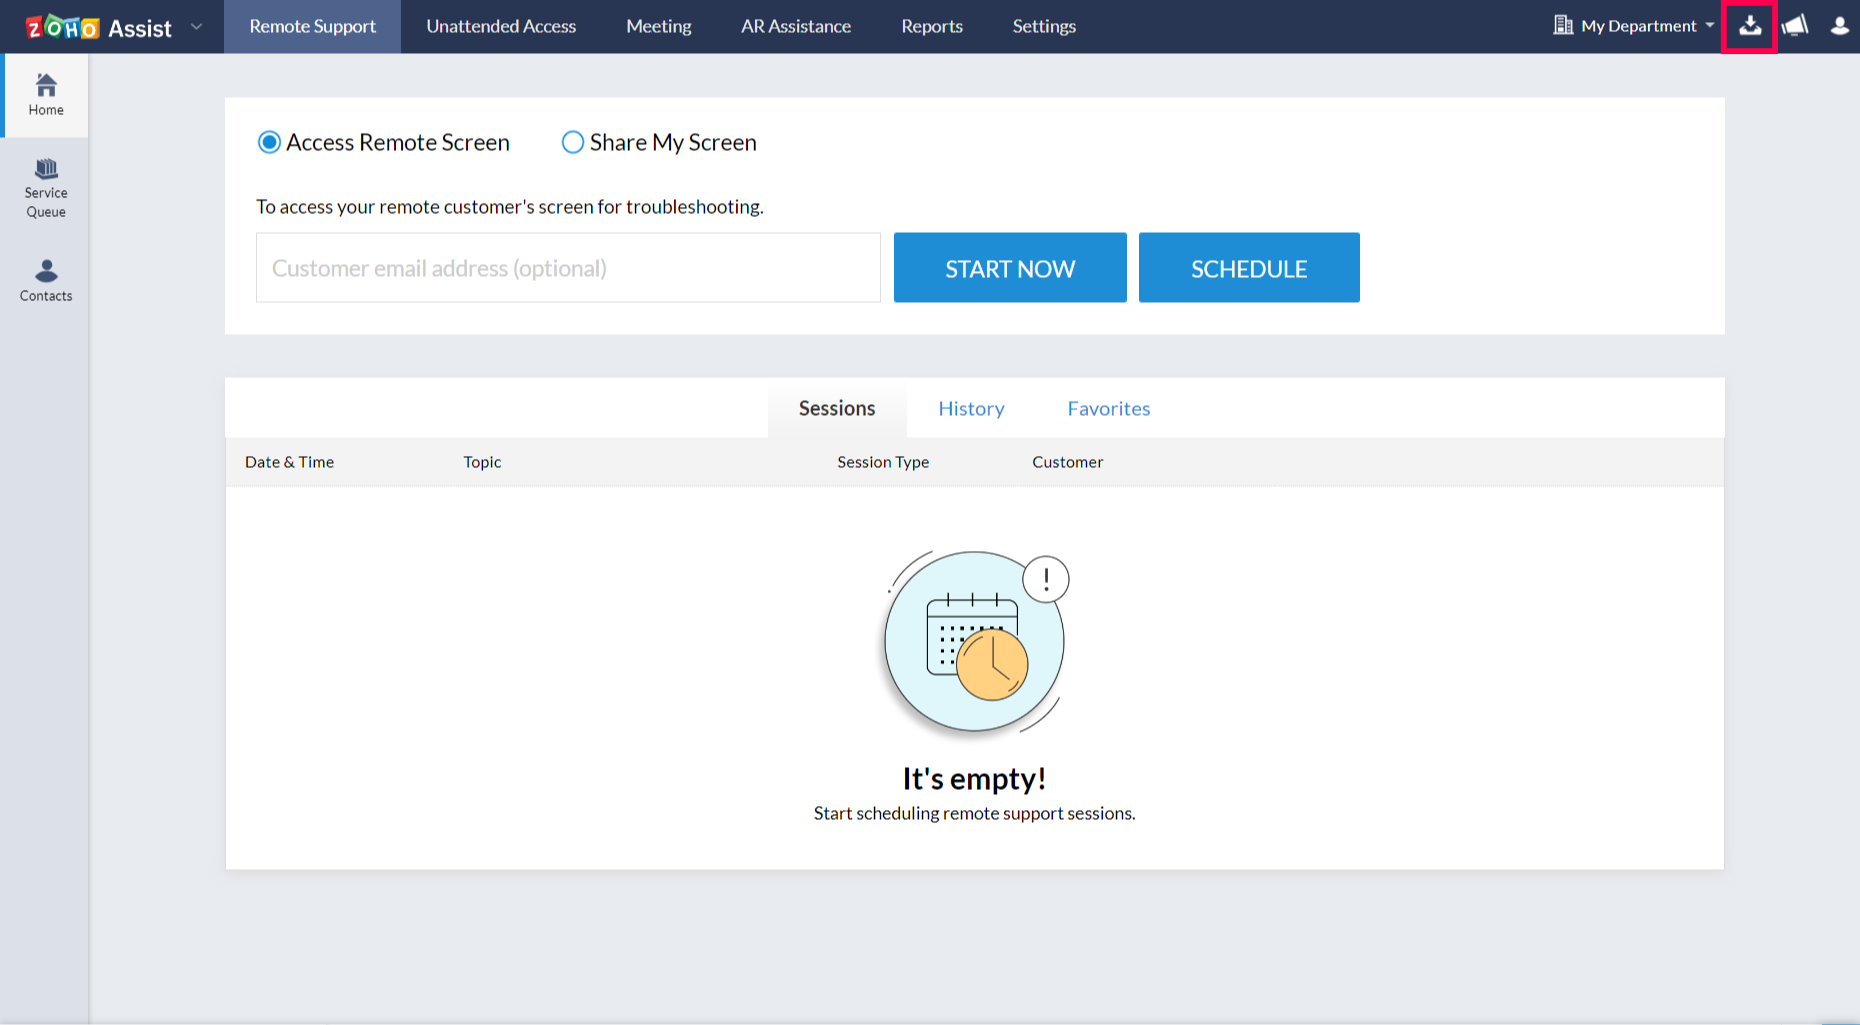Switch to the History tab
The height and width of the screenshot is (1025, 1860).
(x=970, y=408)
